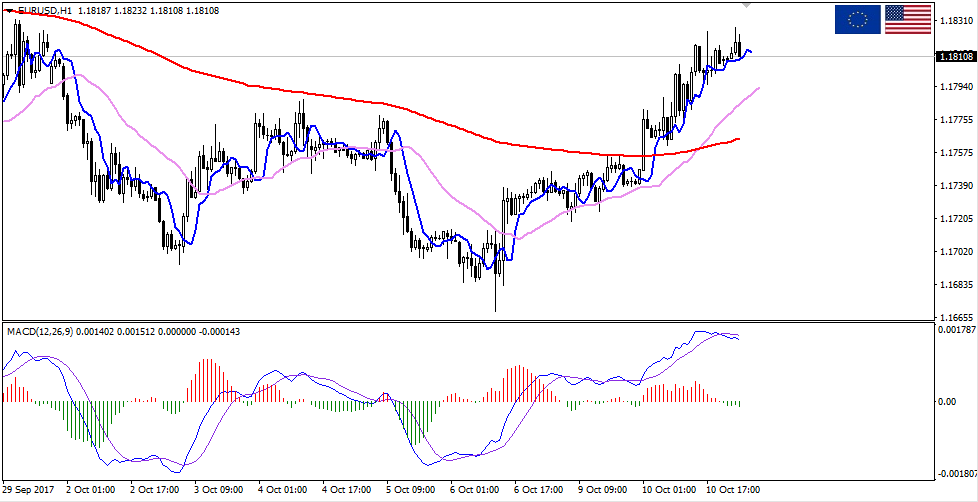Click the 9 Oct 09:00 time label
The height and width of the screenshot is (502, 978).
pos(601,490)
